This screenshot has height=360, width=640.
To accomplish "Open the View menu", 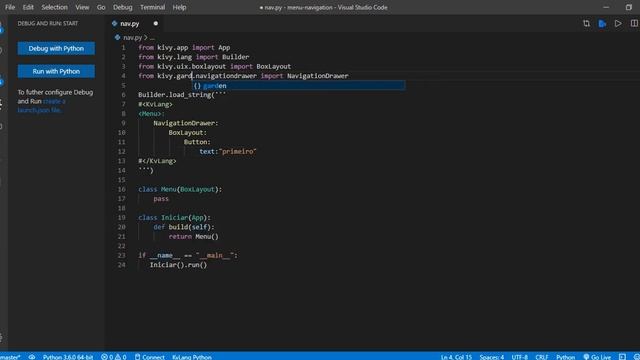I will coord(82,7).
